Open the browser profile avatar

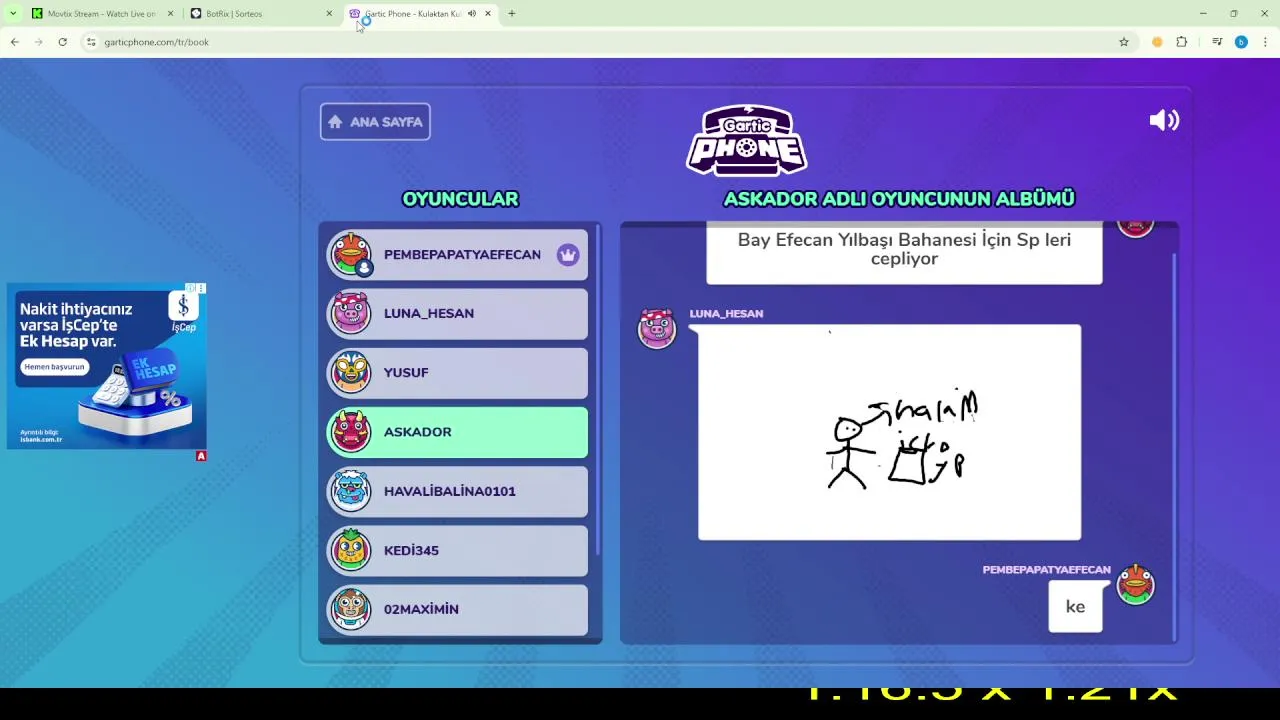[x=1241, y=42]
